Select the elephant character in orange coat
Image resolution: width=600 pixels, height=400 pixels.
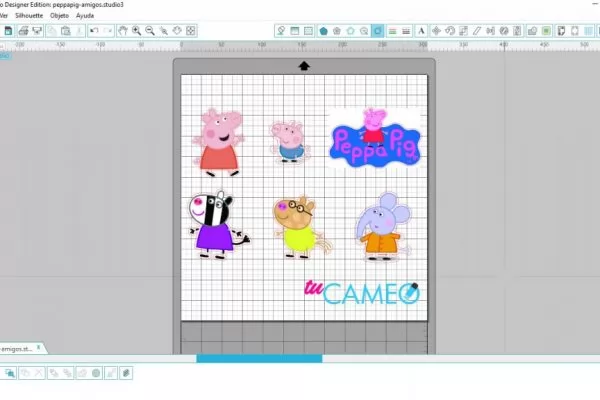383,227
